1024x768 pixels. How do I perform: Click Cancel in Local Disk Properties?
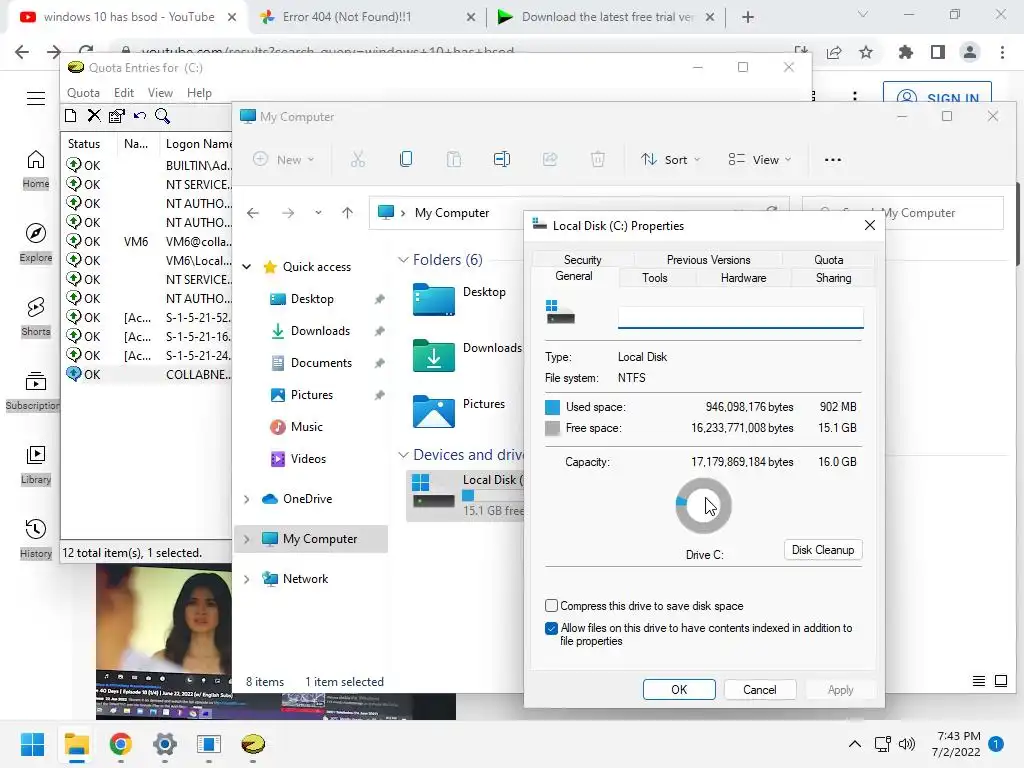coord(760,690)
